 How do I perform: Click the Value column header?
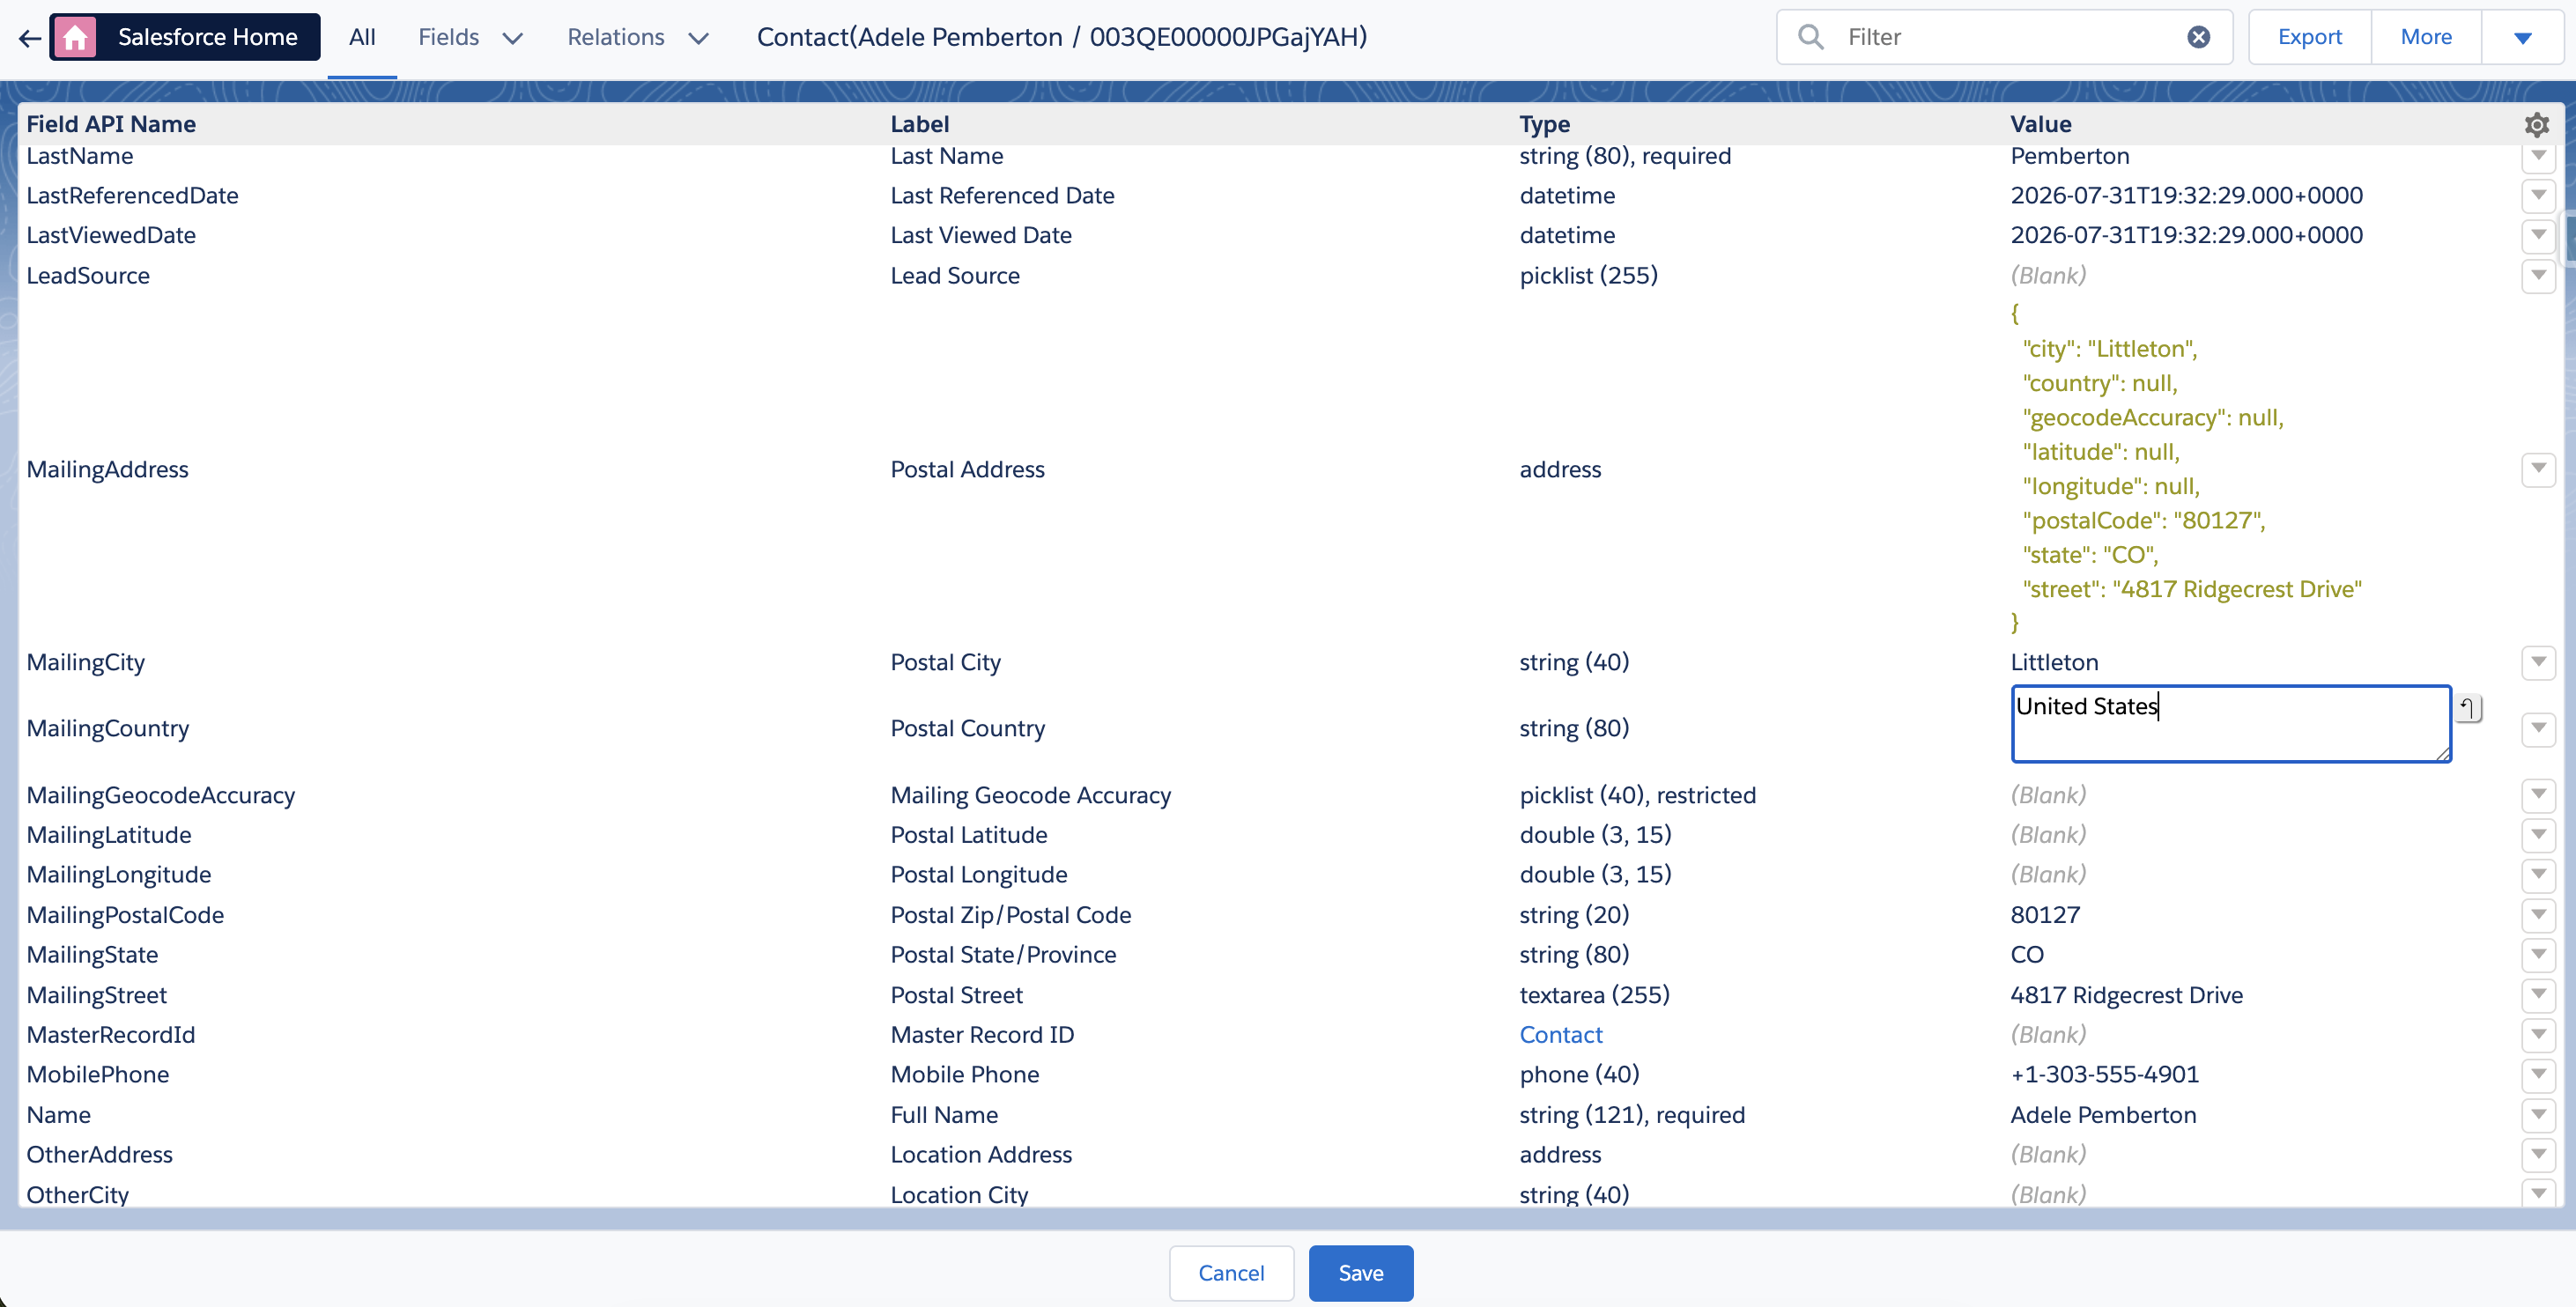2041,124
